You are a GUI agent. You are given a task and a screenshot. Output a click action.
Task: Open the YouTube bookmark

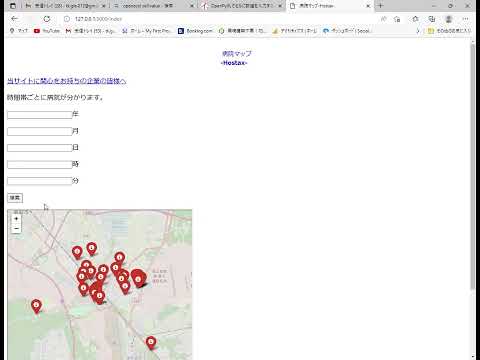point(47,31)
